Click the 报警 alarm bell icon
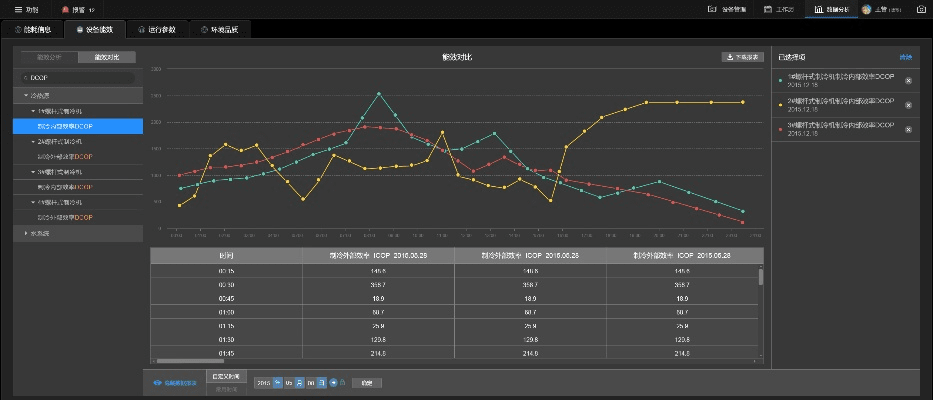This screenshot has height=400, width=933. tap(67, 9)
